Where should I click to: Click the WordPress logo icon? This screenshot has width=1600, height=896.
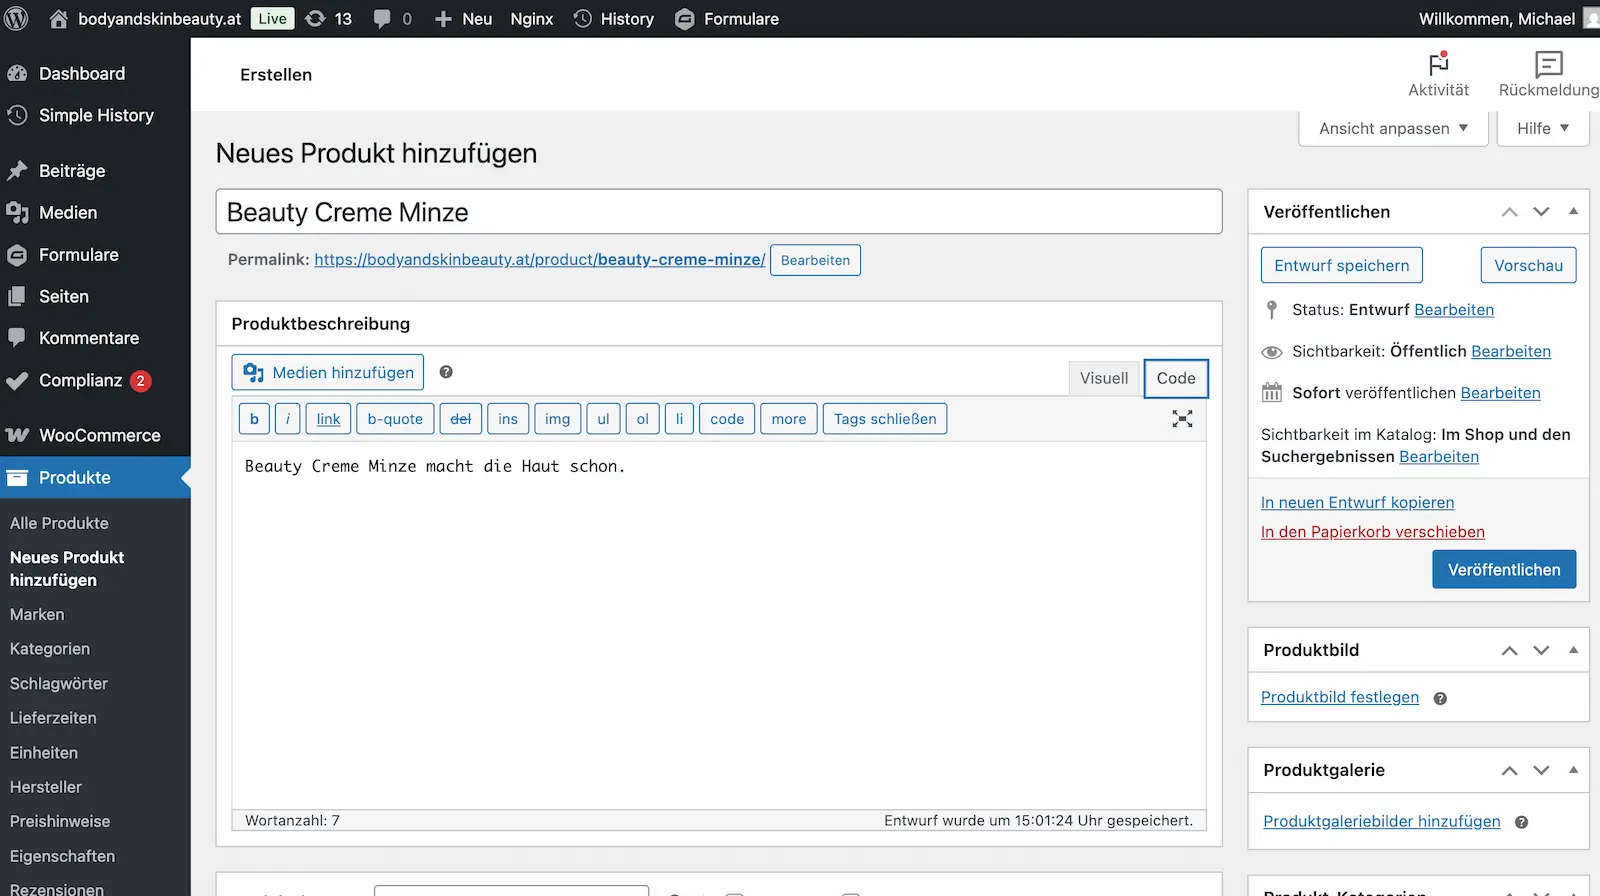(17, 18)
